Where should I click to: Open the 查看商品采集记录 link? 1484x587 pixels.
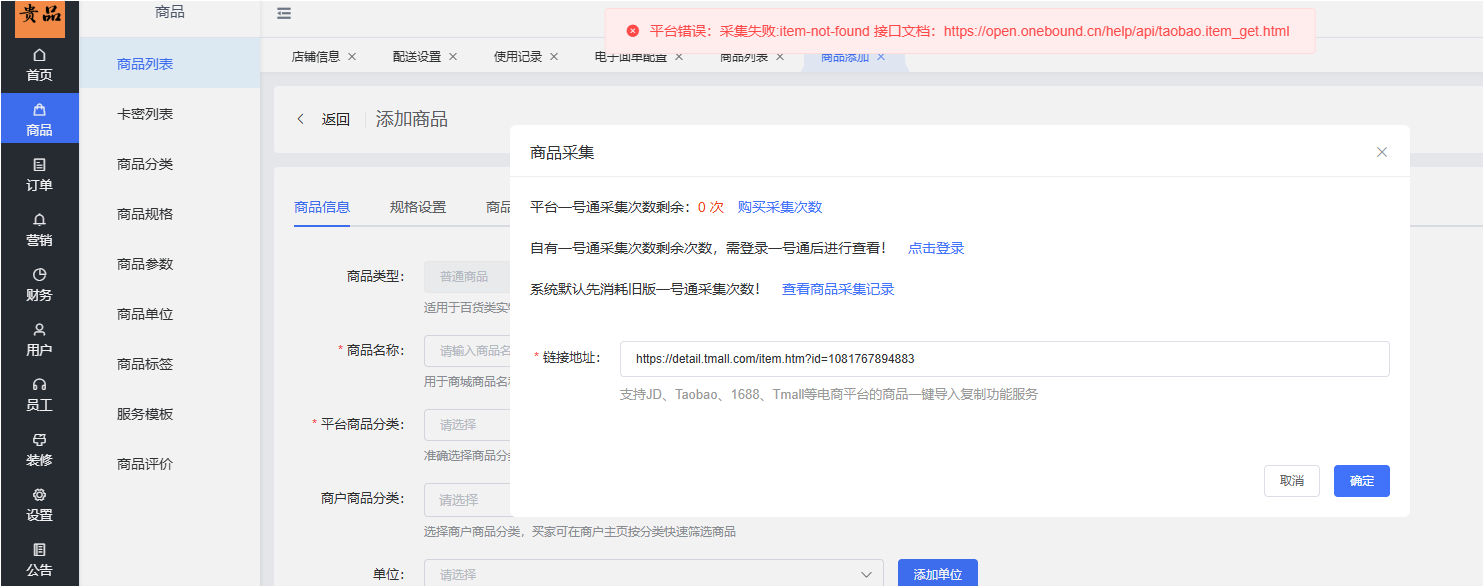838,289
